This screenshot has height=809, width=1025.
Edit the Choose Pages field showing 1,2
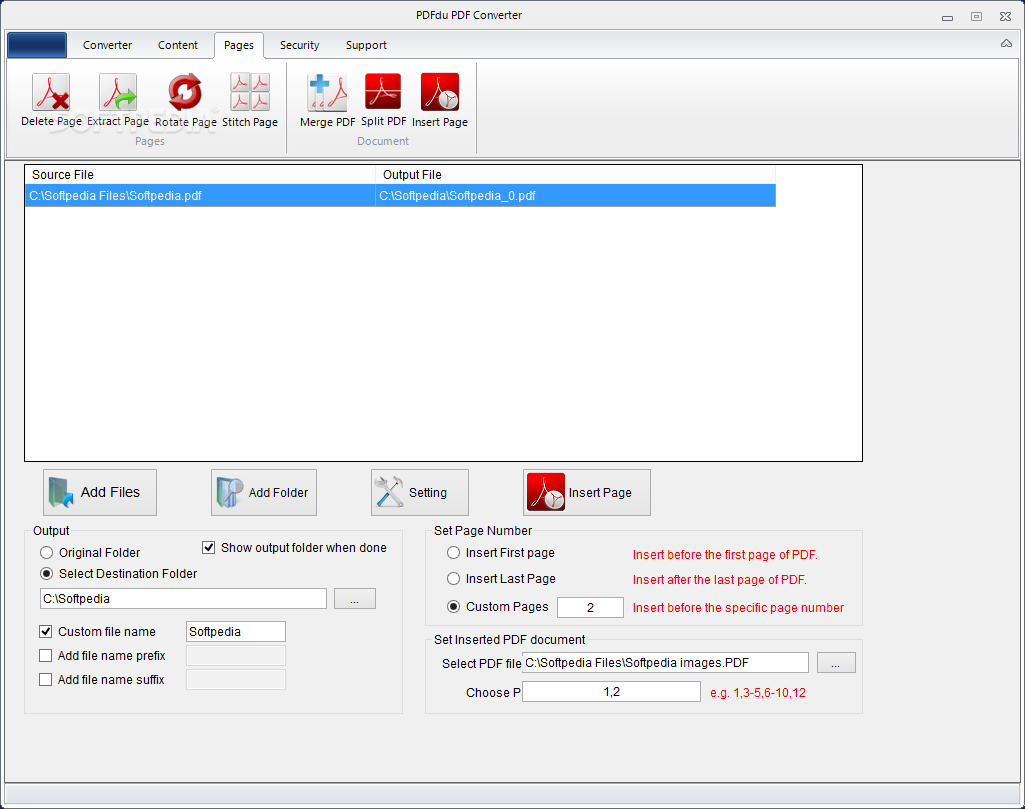[x=611, y=692]
